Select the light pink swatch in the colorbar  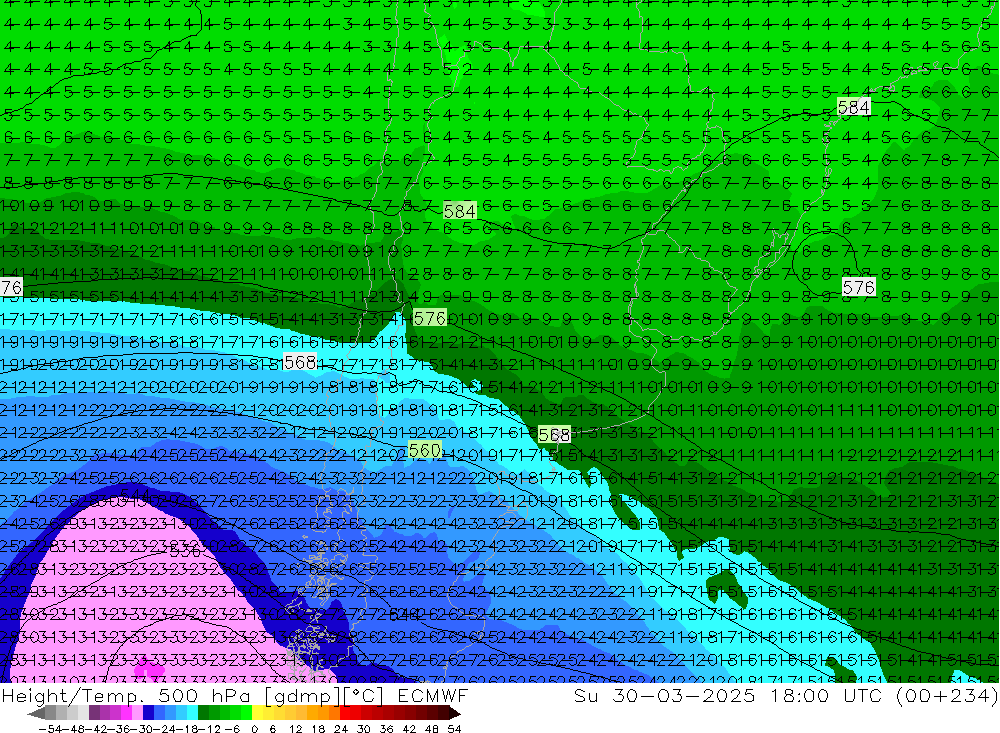pos(138,713)
